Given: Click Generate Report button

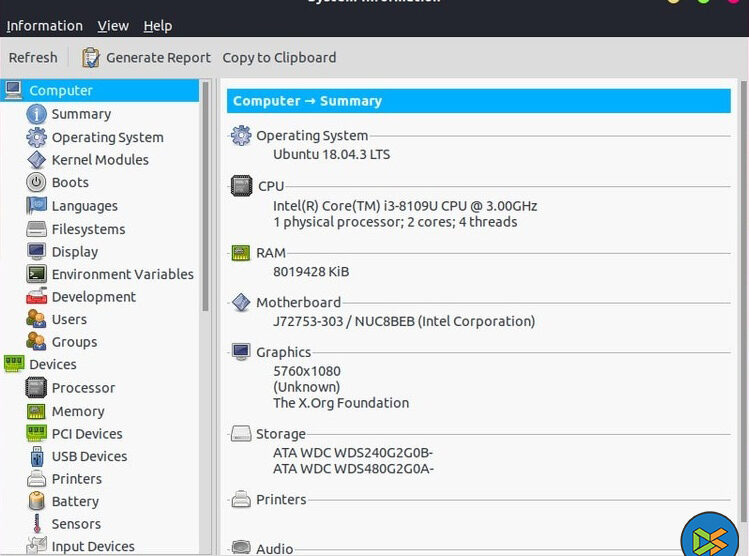Looking at the screenshot, I should click(146, 58).
